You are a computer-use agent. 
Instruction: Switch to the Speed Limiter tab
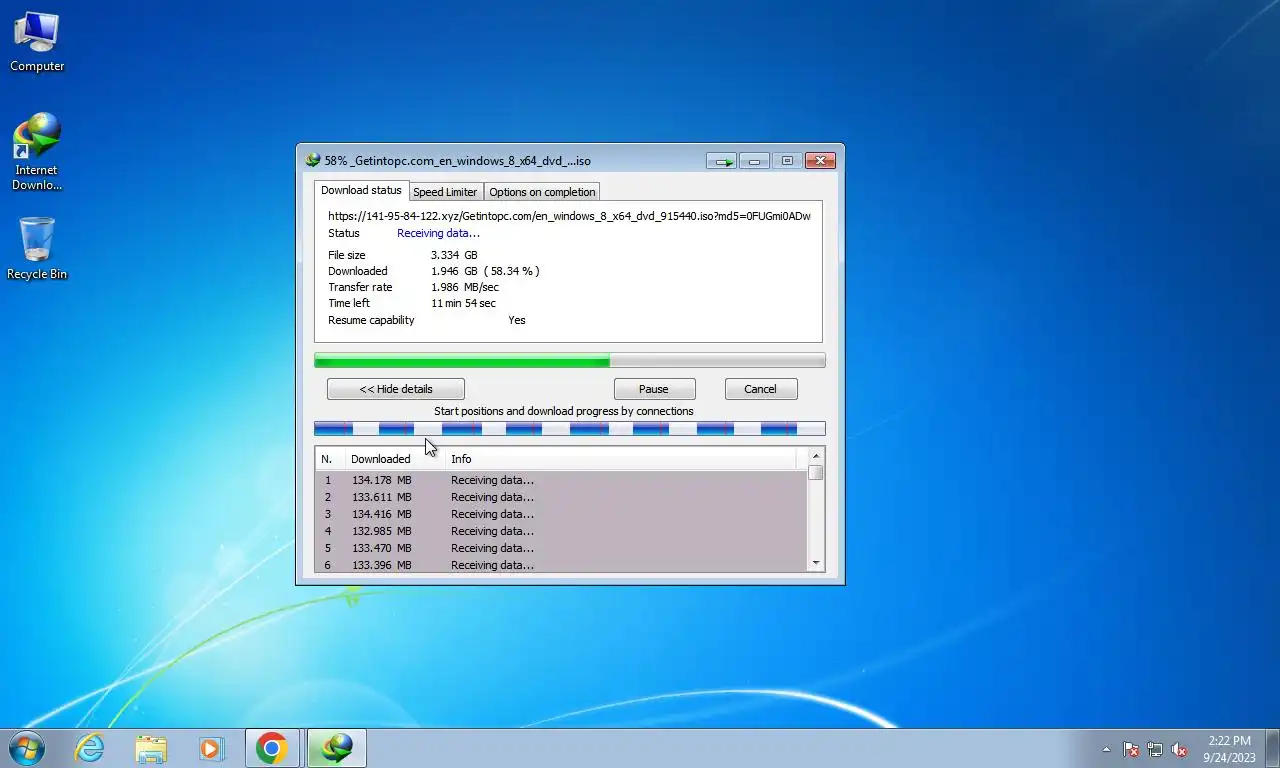tap(445, 192)
